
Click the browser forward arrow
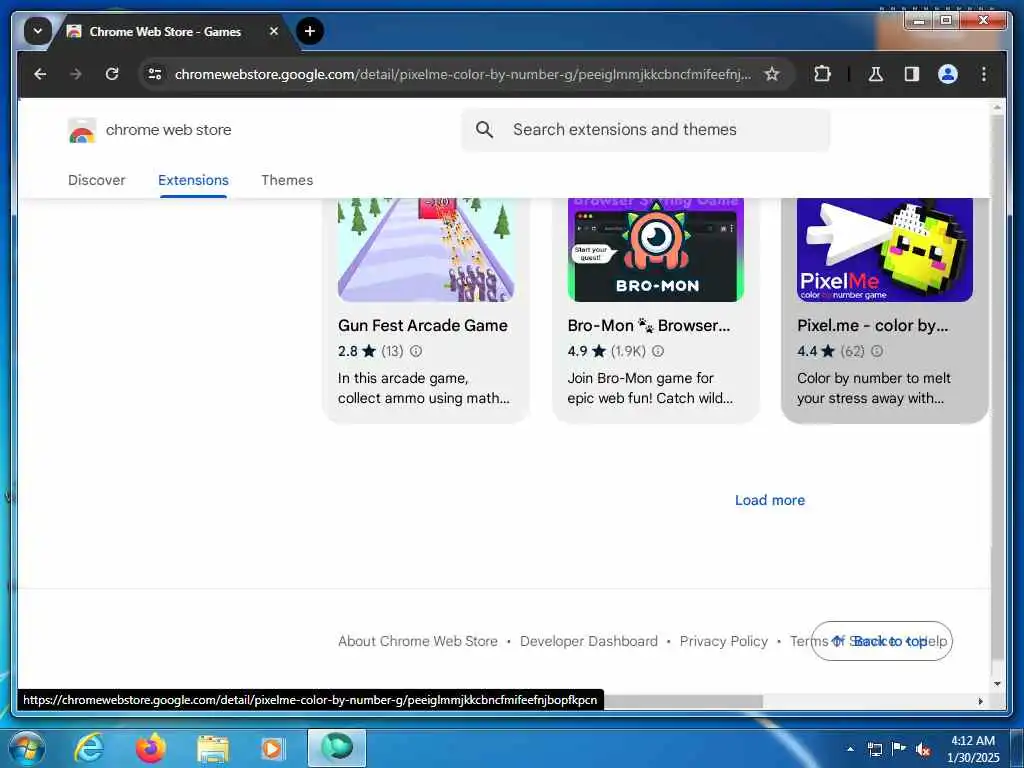[x=76, y=74]
